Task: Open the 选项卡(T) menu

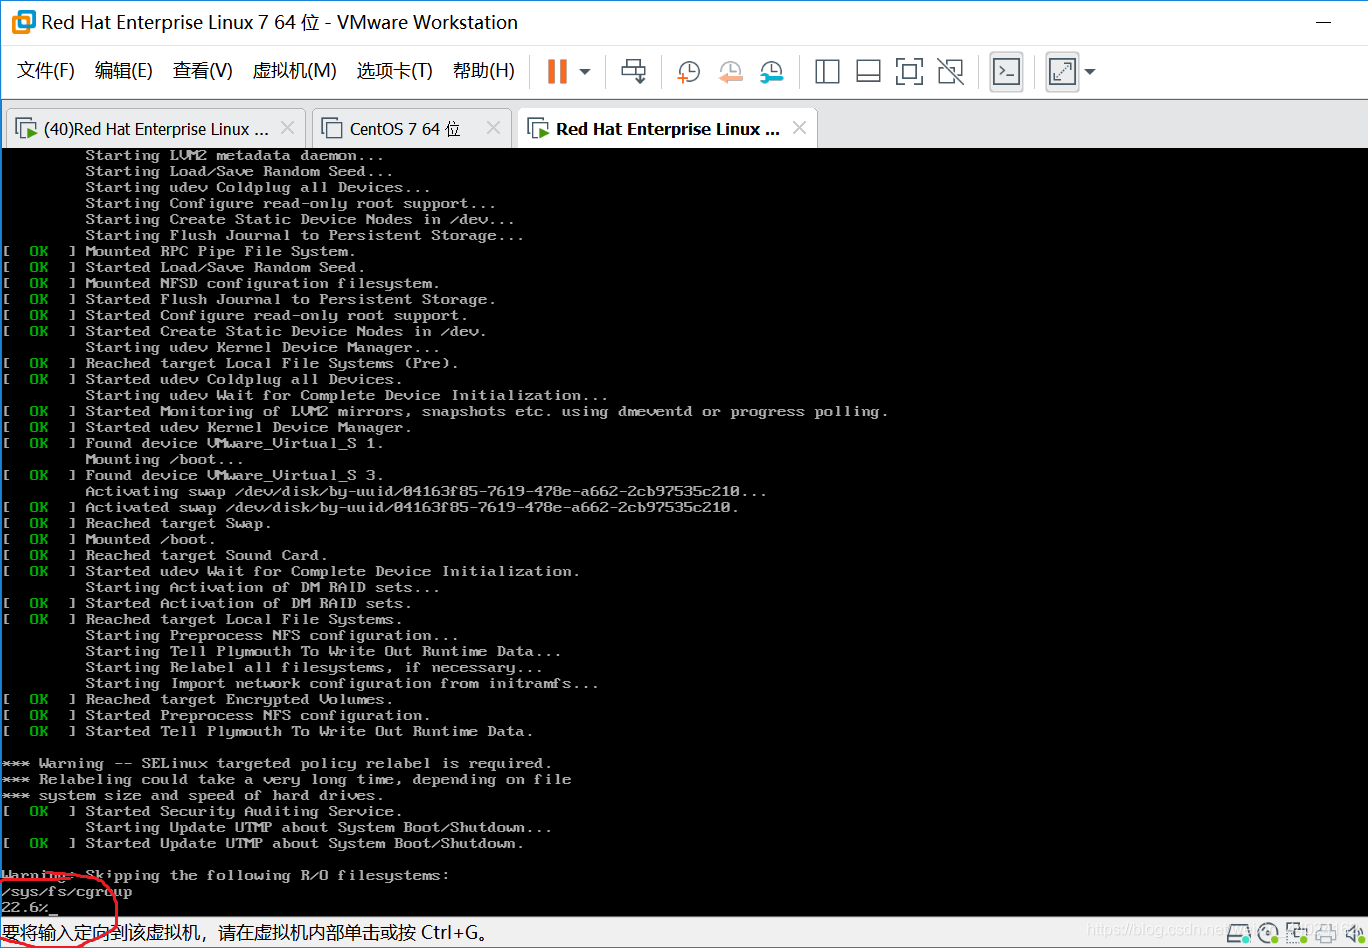Action: tap(394, 71)
